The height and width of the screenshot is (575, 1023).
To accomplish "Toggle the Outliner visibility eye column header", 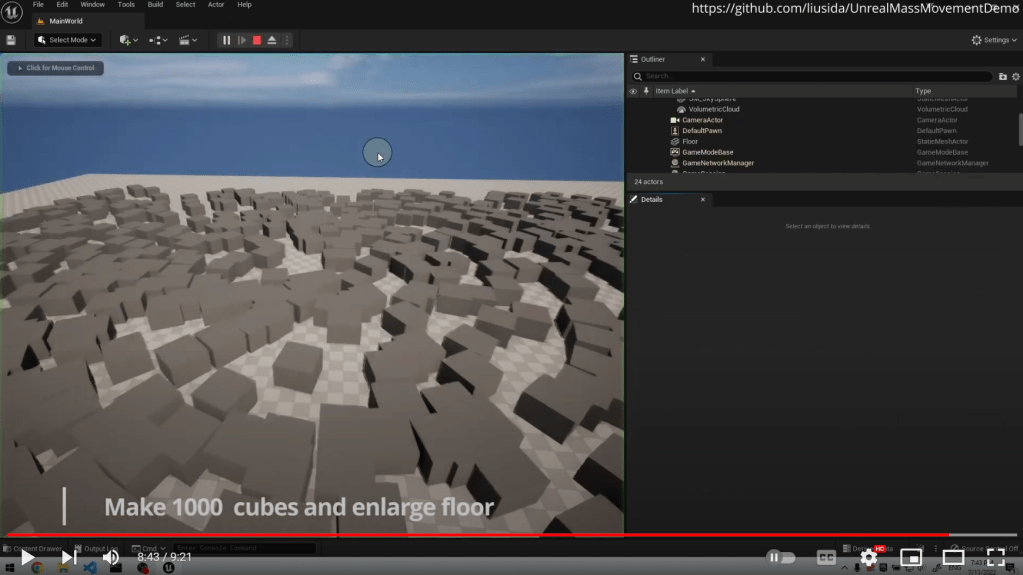I will pyautogui.click(x=632, y=91).
